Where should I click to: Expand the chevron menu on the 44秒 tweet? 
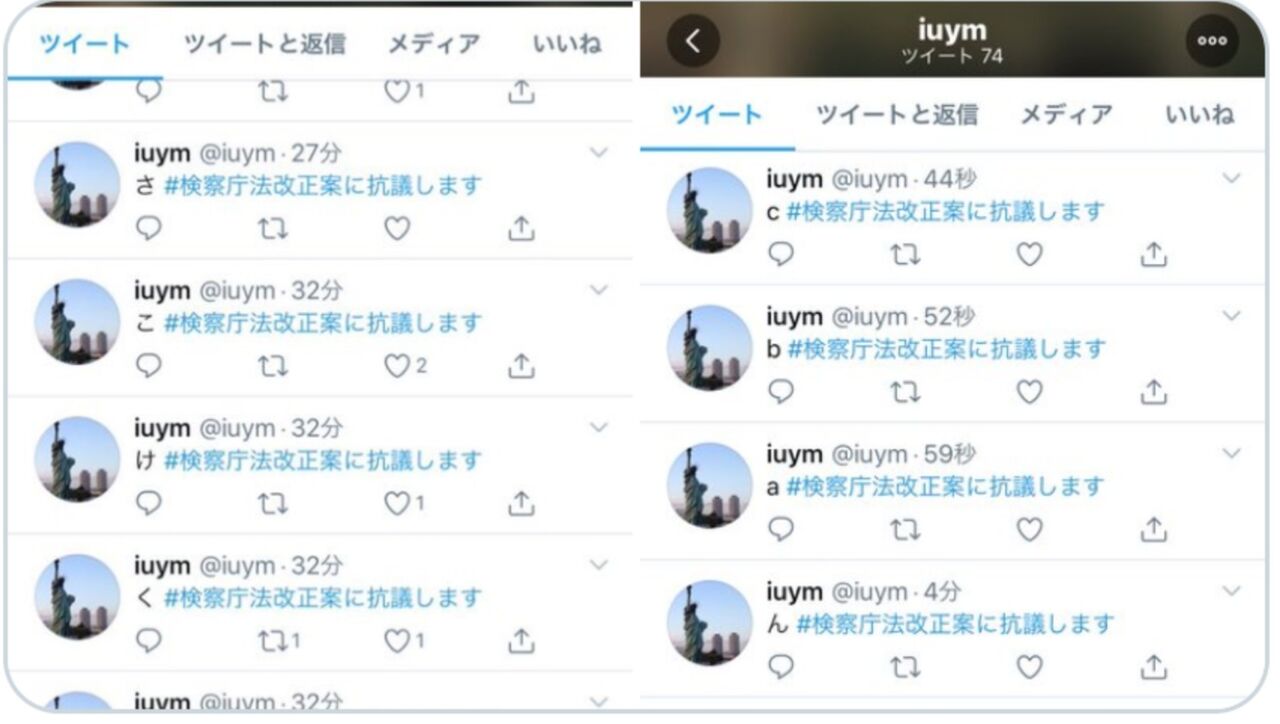point(1231,179)
